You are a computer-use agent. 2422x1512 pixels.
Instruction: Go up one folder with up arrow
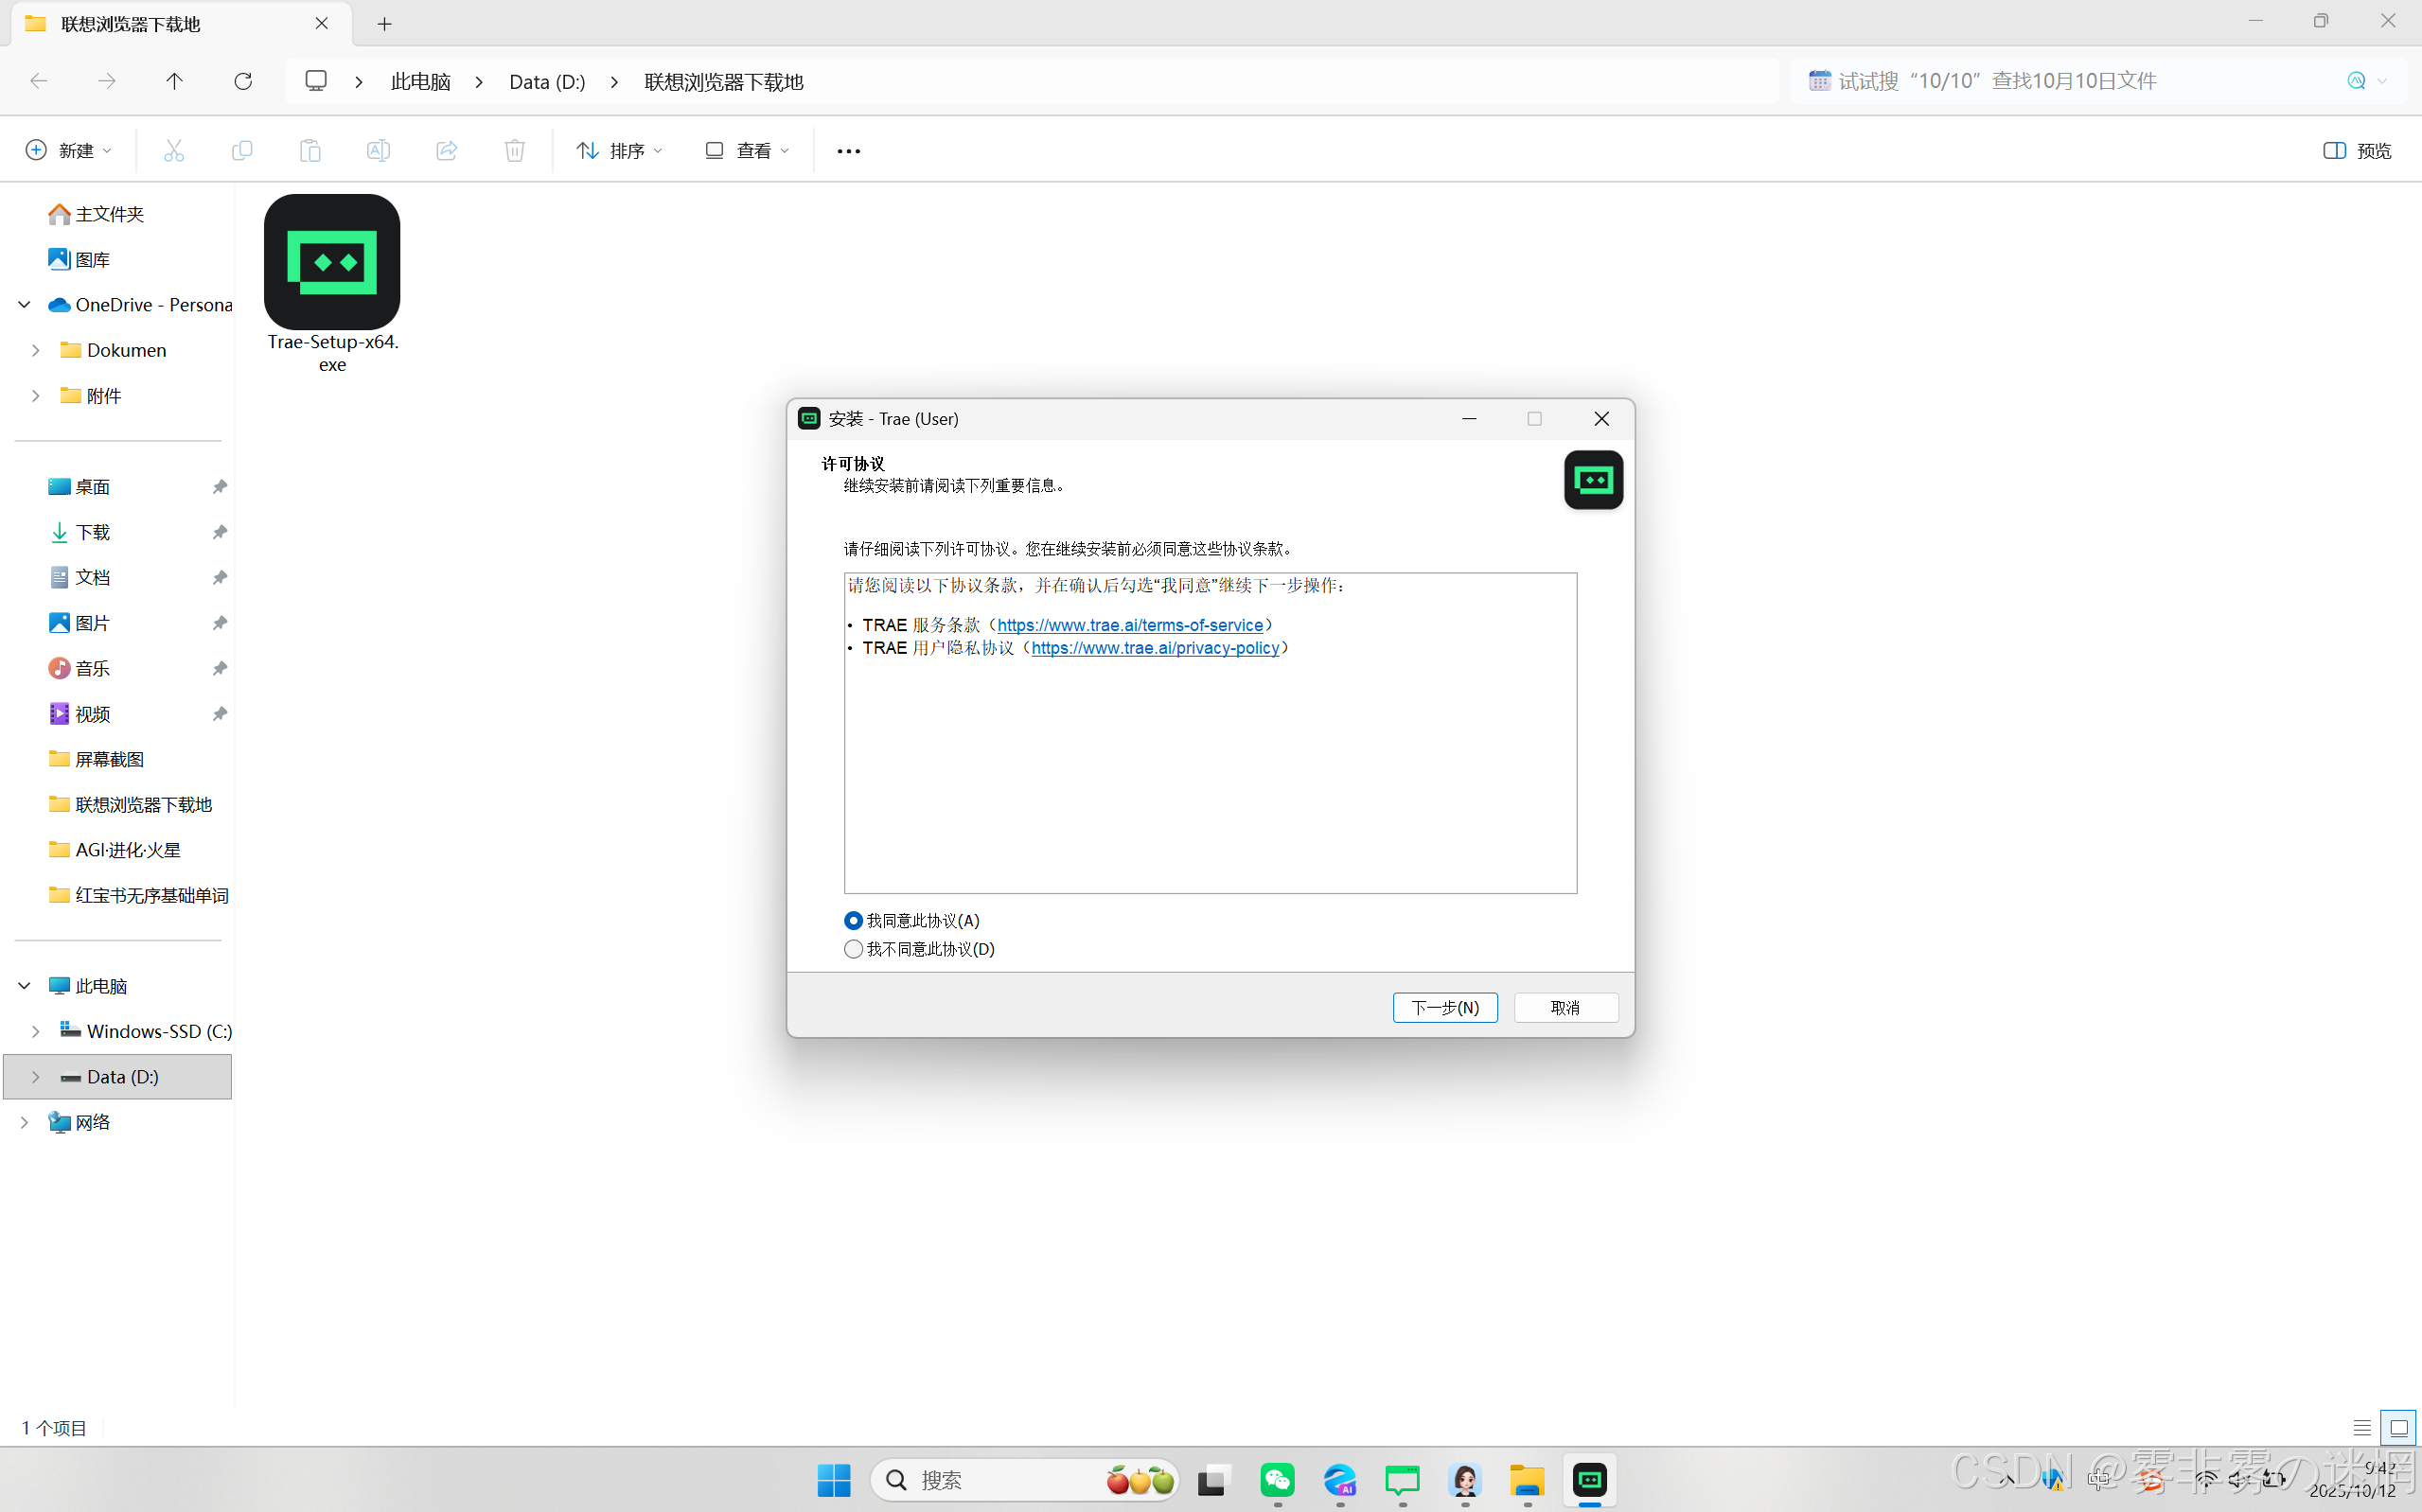tap(174, 81)
